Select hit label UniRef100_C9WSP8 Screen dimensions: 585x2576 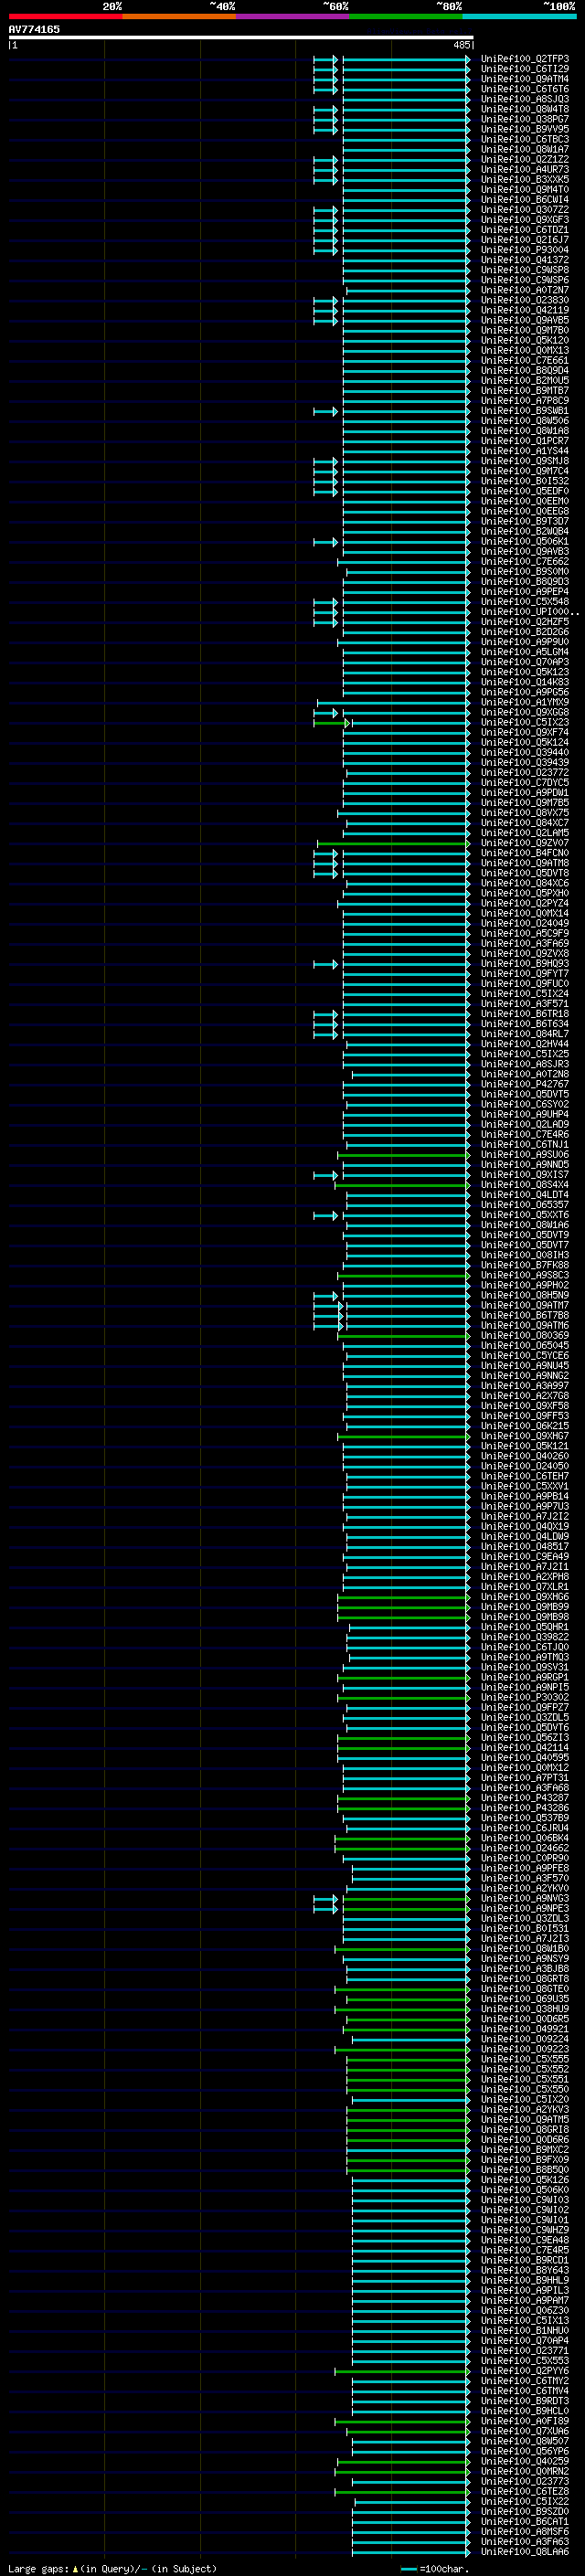coord(525,270)
